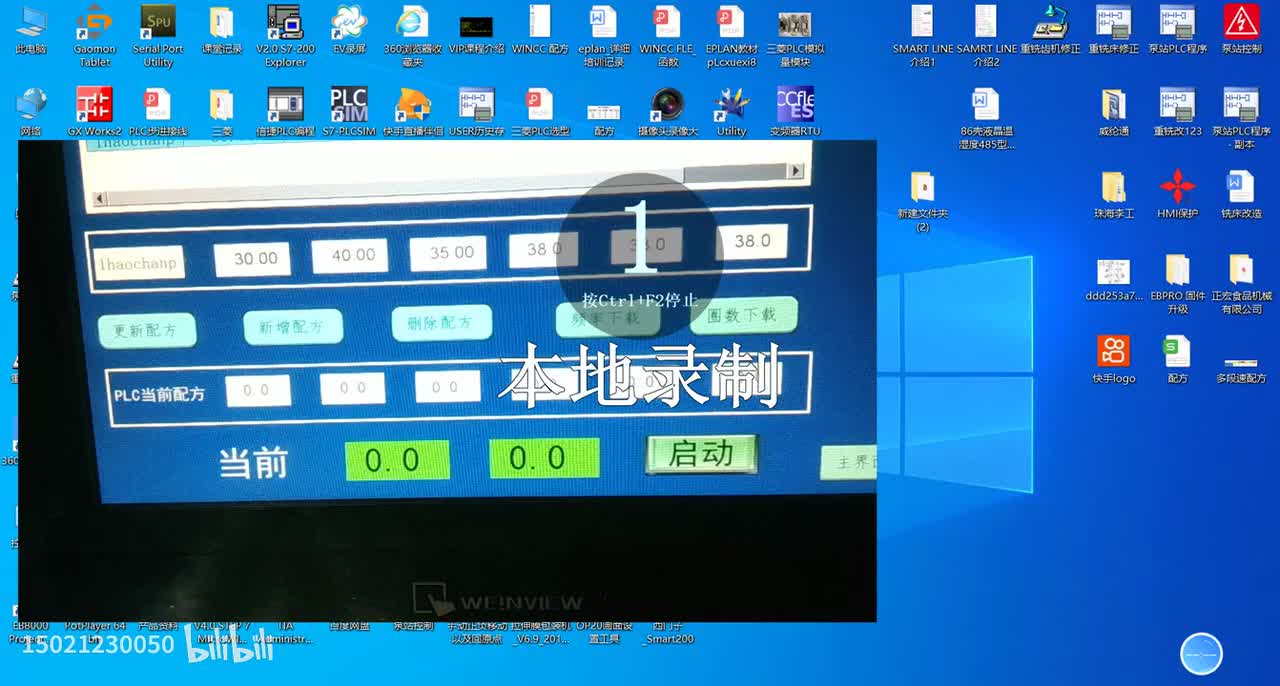
Task: Open 重铣齿机修正 project icon
Action: pyautogui.click(x=1050, y=30)
